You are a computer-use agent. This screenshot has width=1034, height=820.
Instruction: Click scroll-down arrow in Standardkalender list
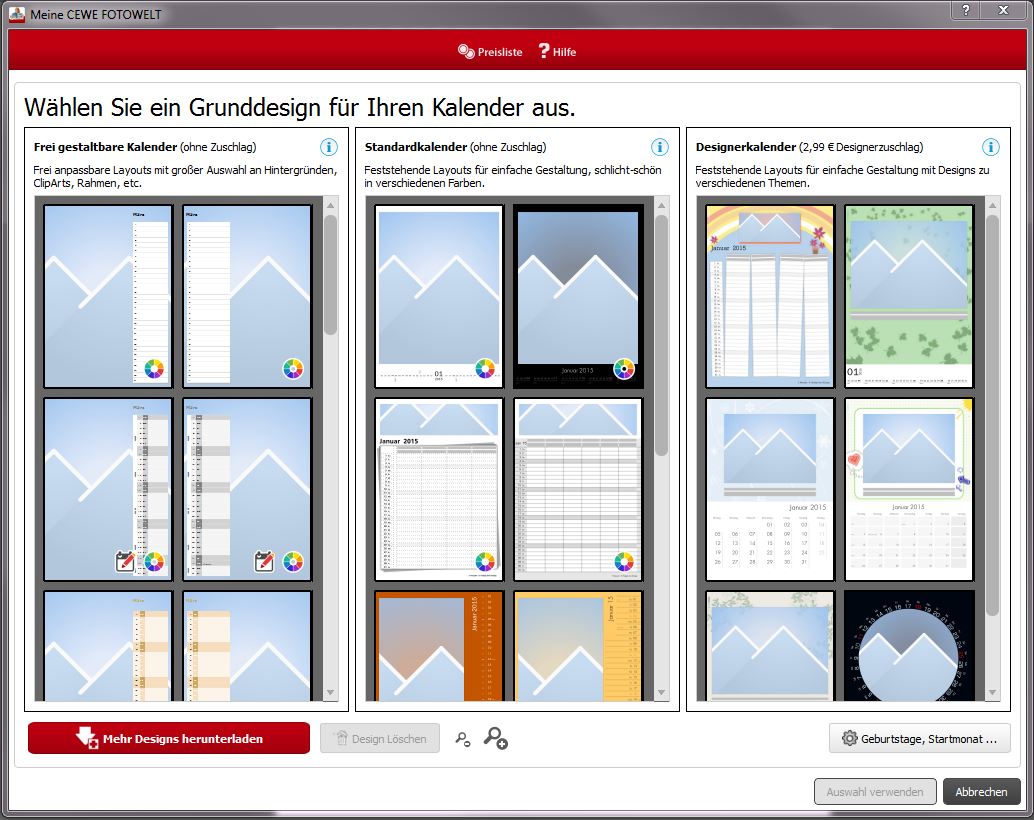(661, 693)
